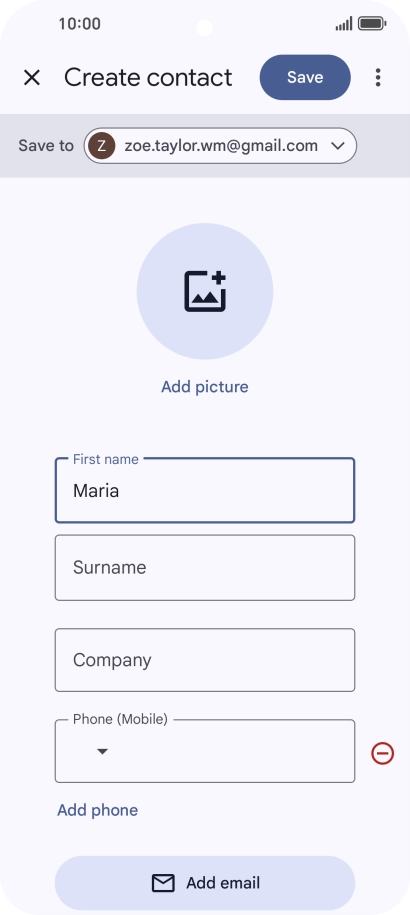The width and height of the screenshot is (410, 915).
Task: Click into the Company field
Action: click(205, 660)
